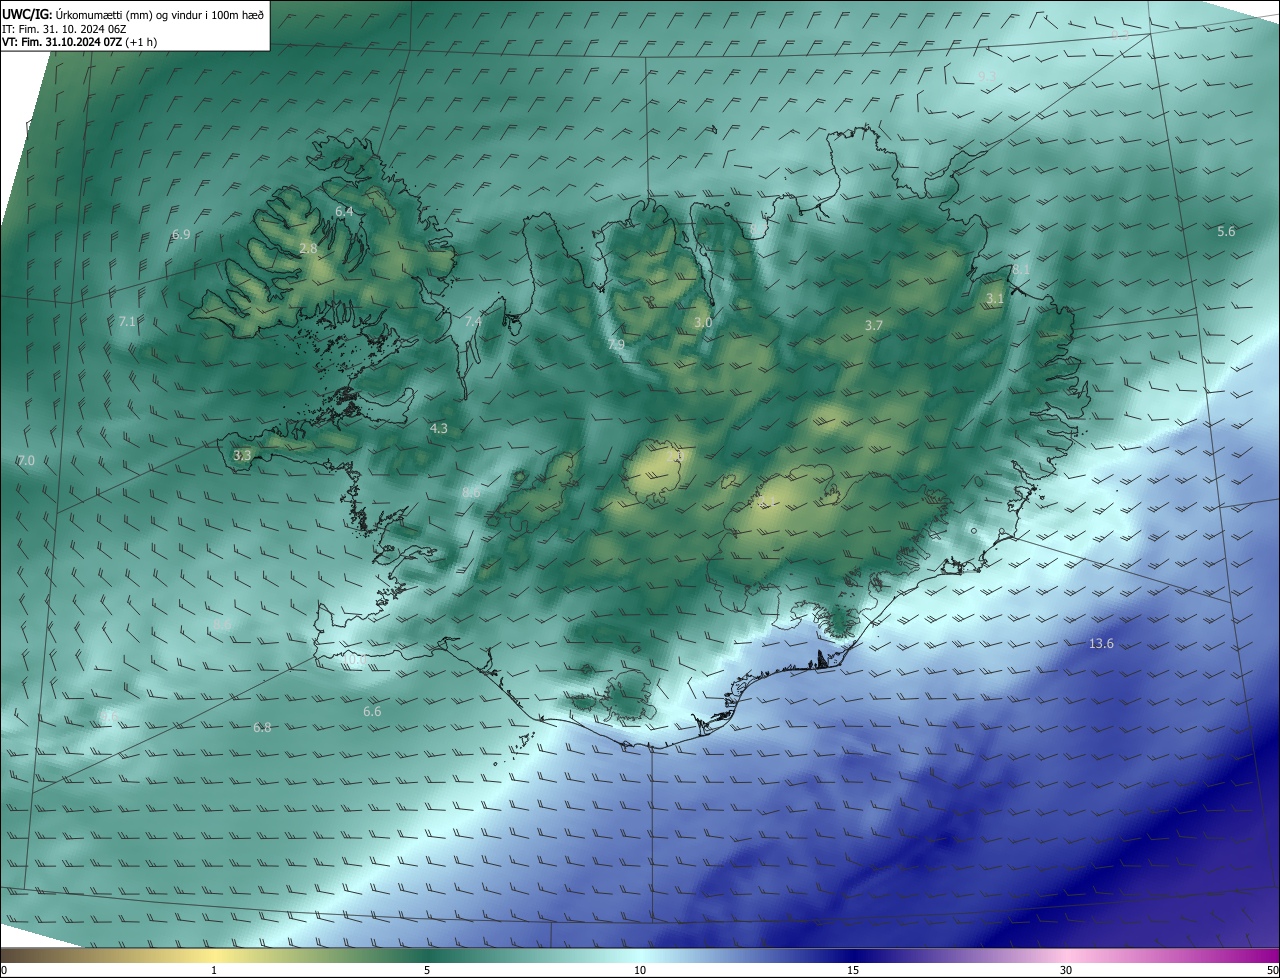Click the 2.8 value in the Westfjords

(x=308, y=249)
